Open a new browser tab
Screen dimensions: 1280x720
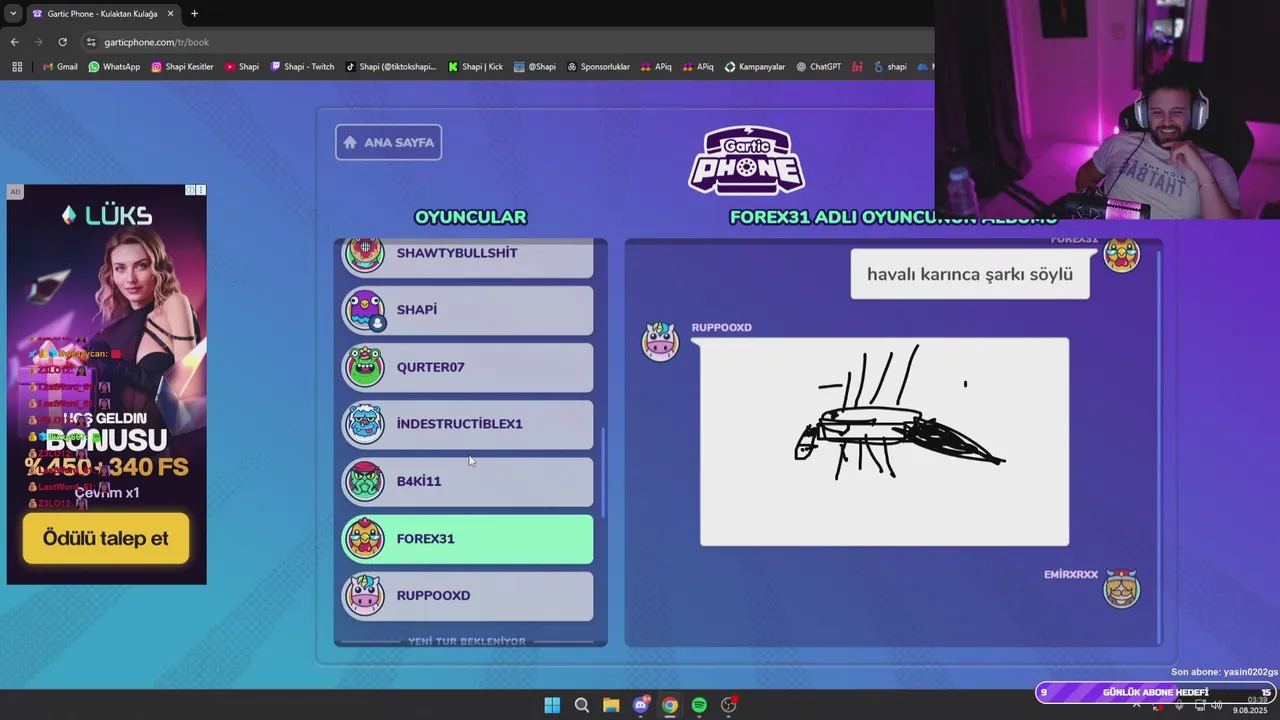click(x=194, y=14)
